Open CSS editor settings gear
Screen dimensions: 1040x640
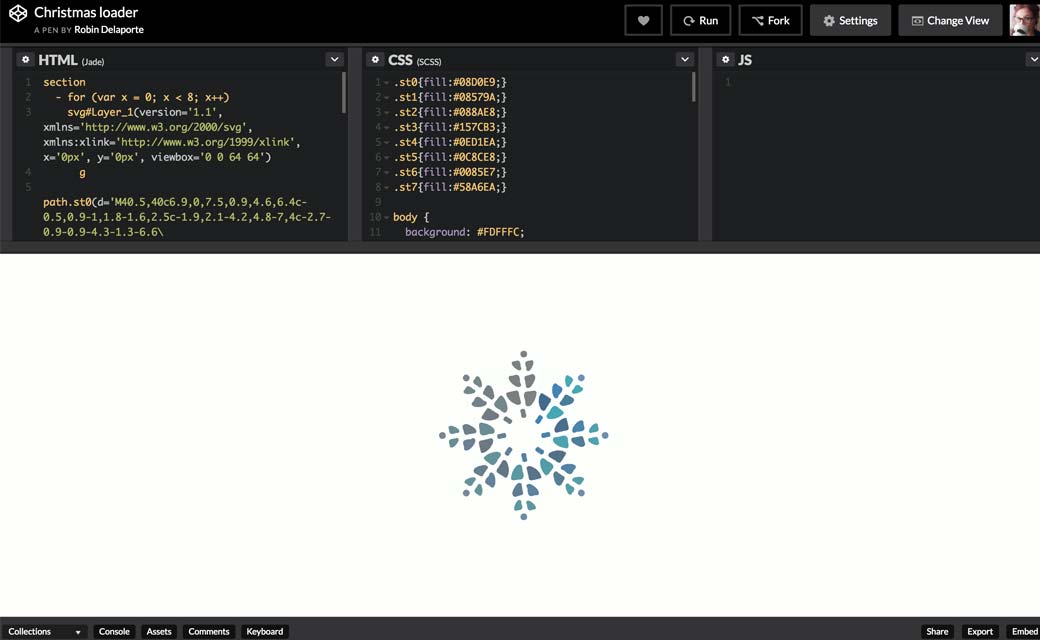tap(374, 60)
